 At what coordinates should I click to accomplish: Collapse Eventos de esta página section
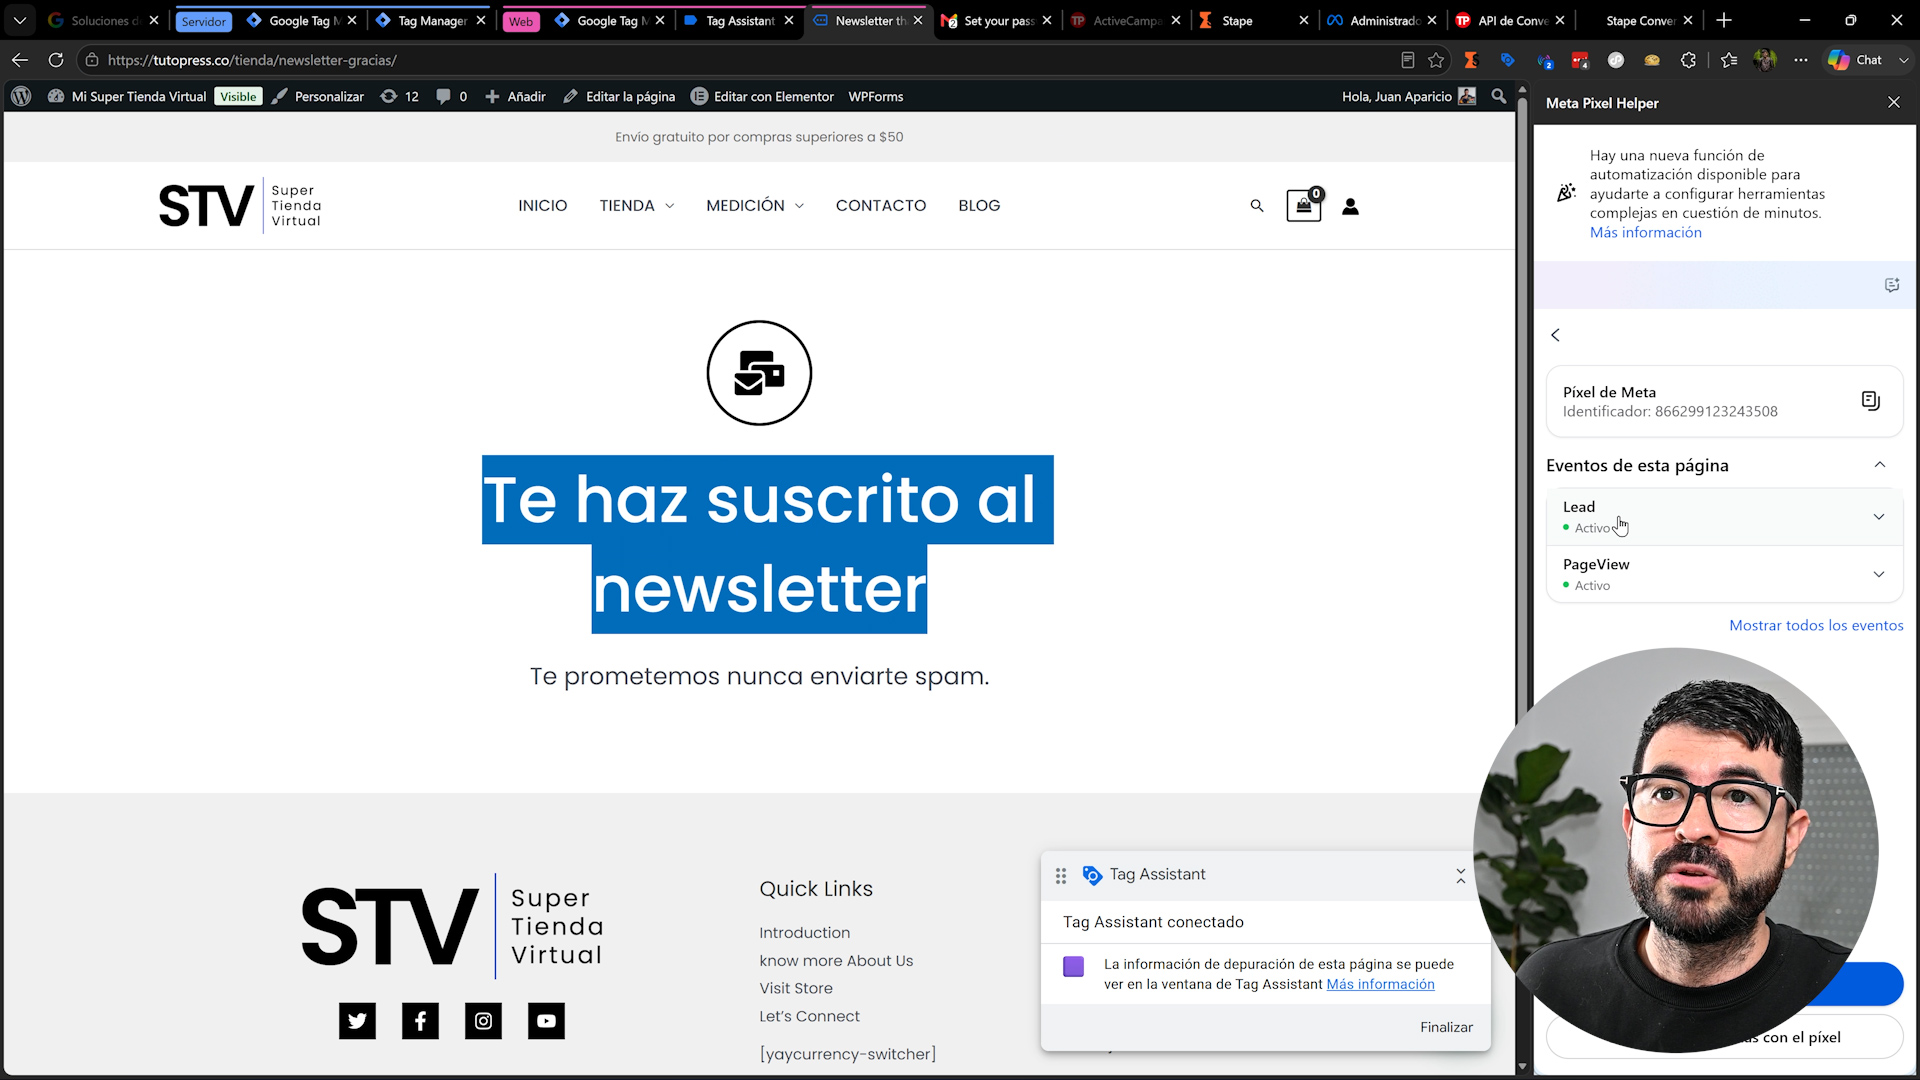tap(1880, 465)
